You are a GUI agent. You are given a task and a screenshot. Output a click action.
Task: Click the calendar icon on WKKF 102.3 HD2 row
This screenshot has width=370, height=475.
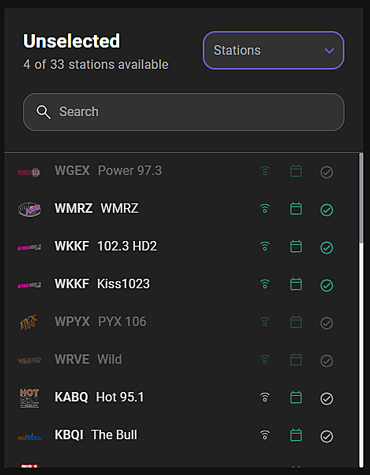coord(296,247)
